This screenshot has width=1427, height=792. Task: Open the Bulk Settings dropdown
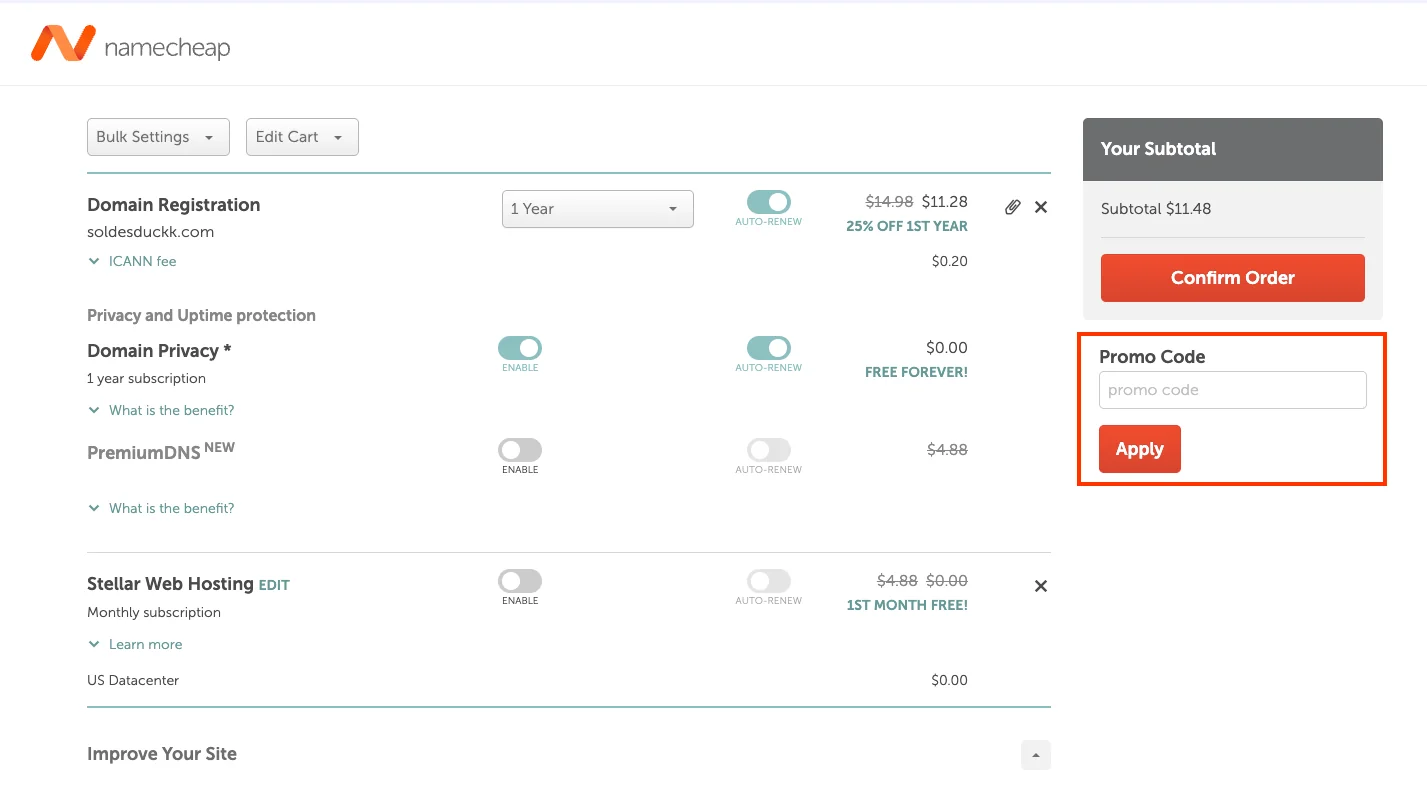coord(157,137)
